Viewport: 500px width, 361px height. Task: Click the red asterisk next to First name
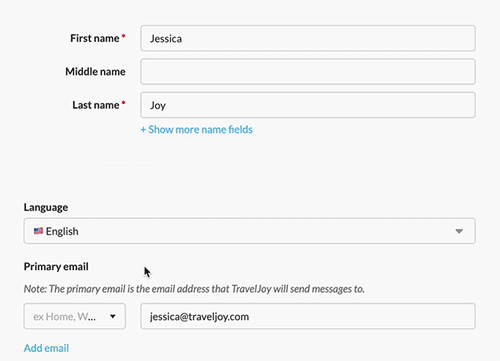coord(123,36)
